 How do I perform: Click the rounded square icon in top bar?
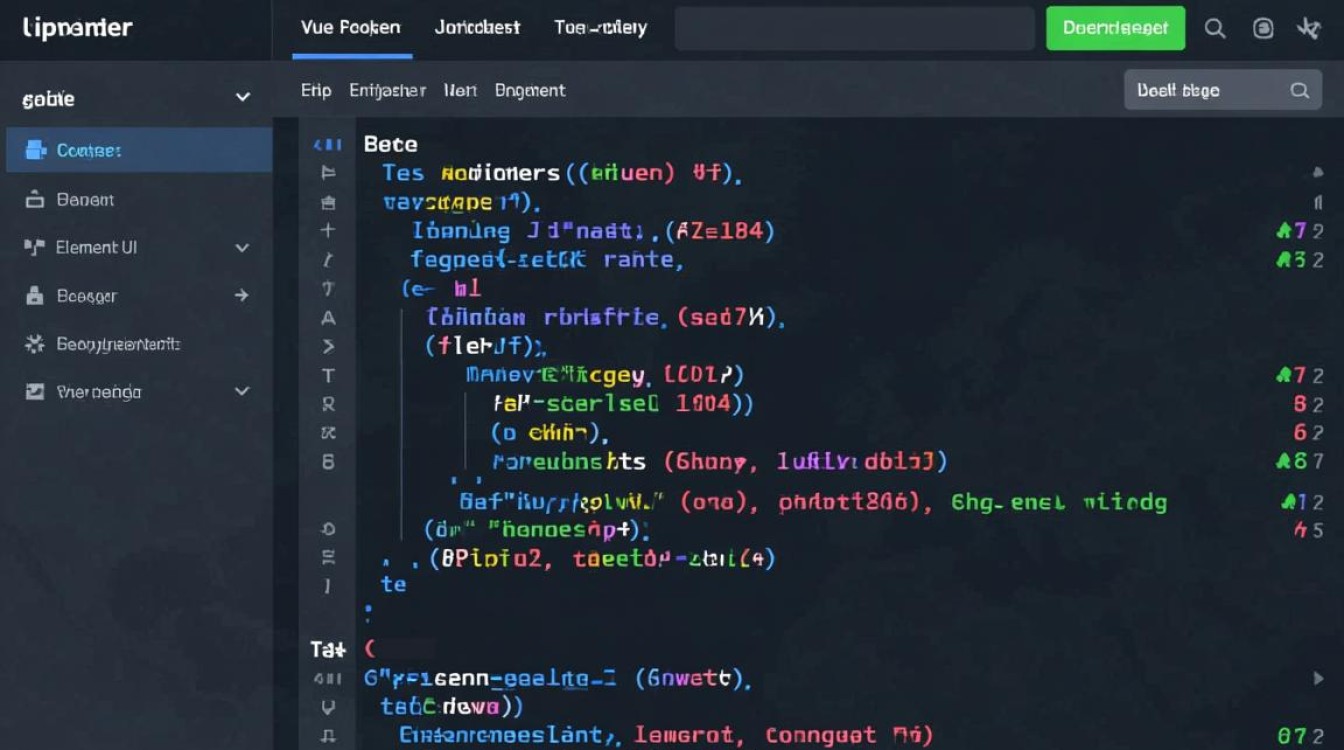point(1263,29)
